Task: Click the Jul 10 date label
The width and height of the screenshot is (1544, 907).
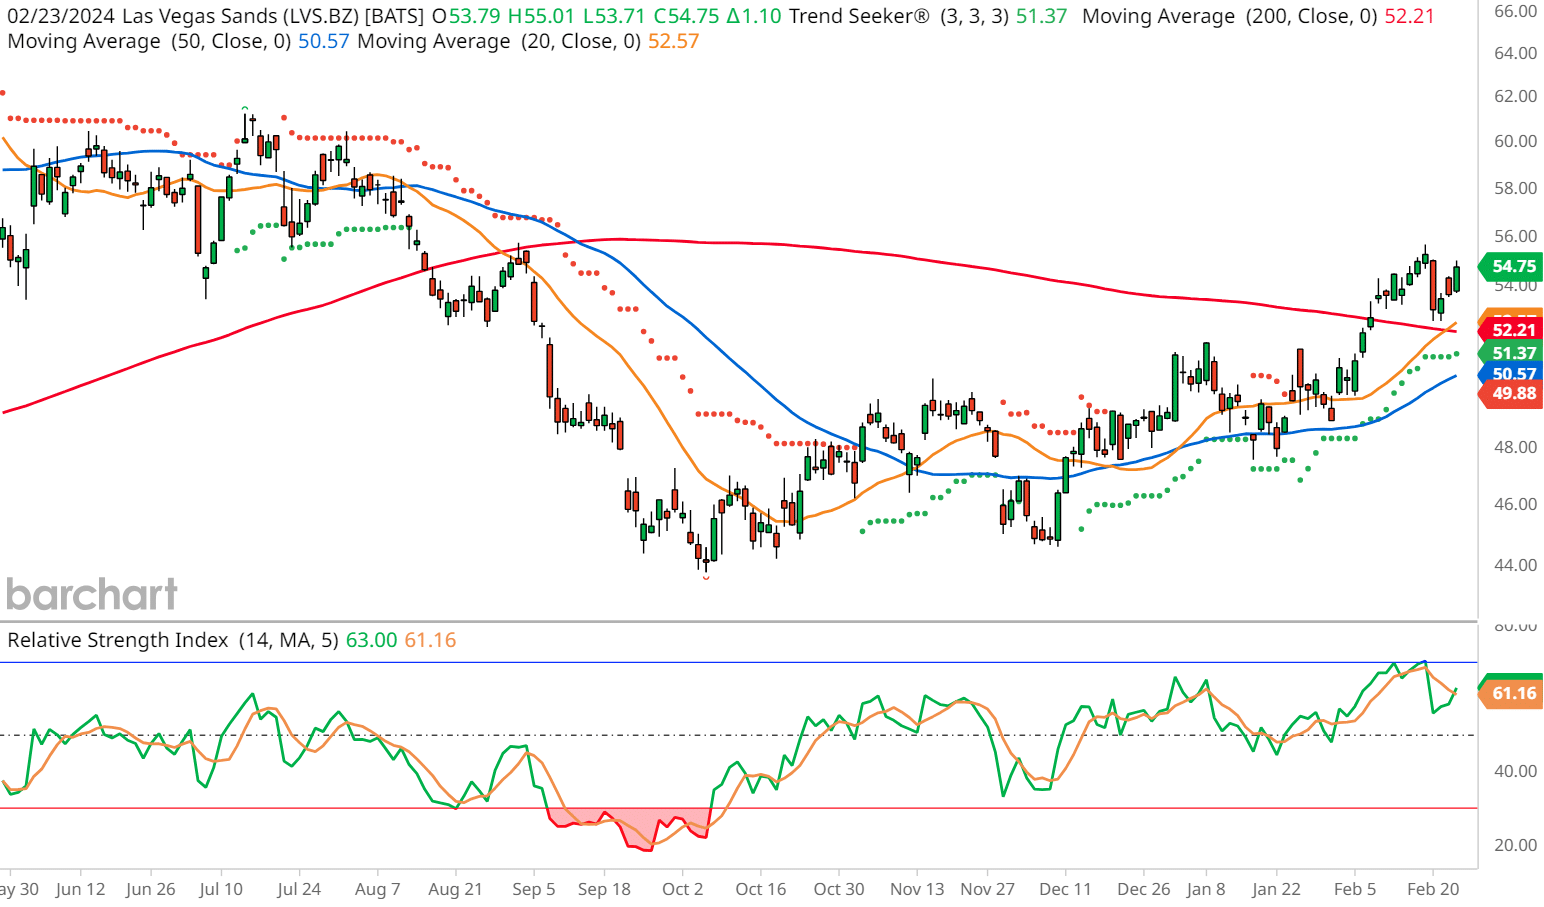Action: point(221,889)
